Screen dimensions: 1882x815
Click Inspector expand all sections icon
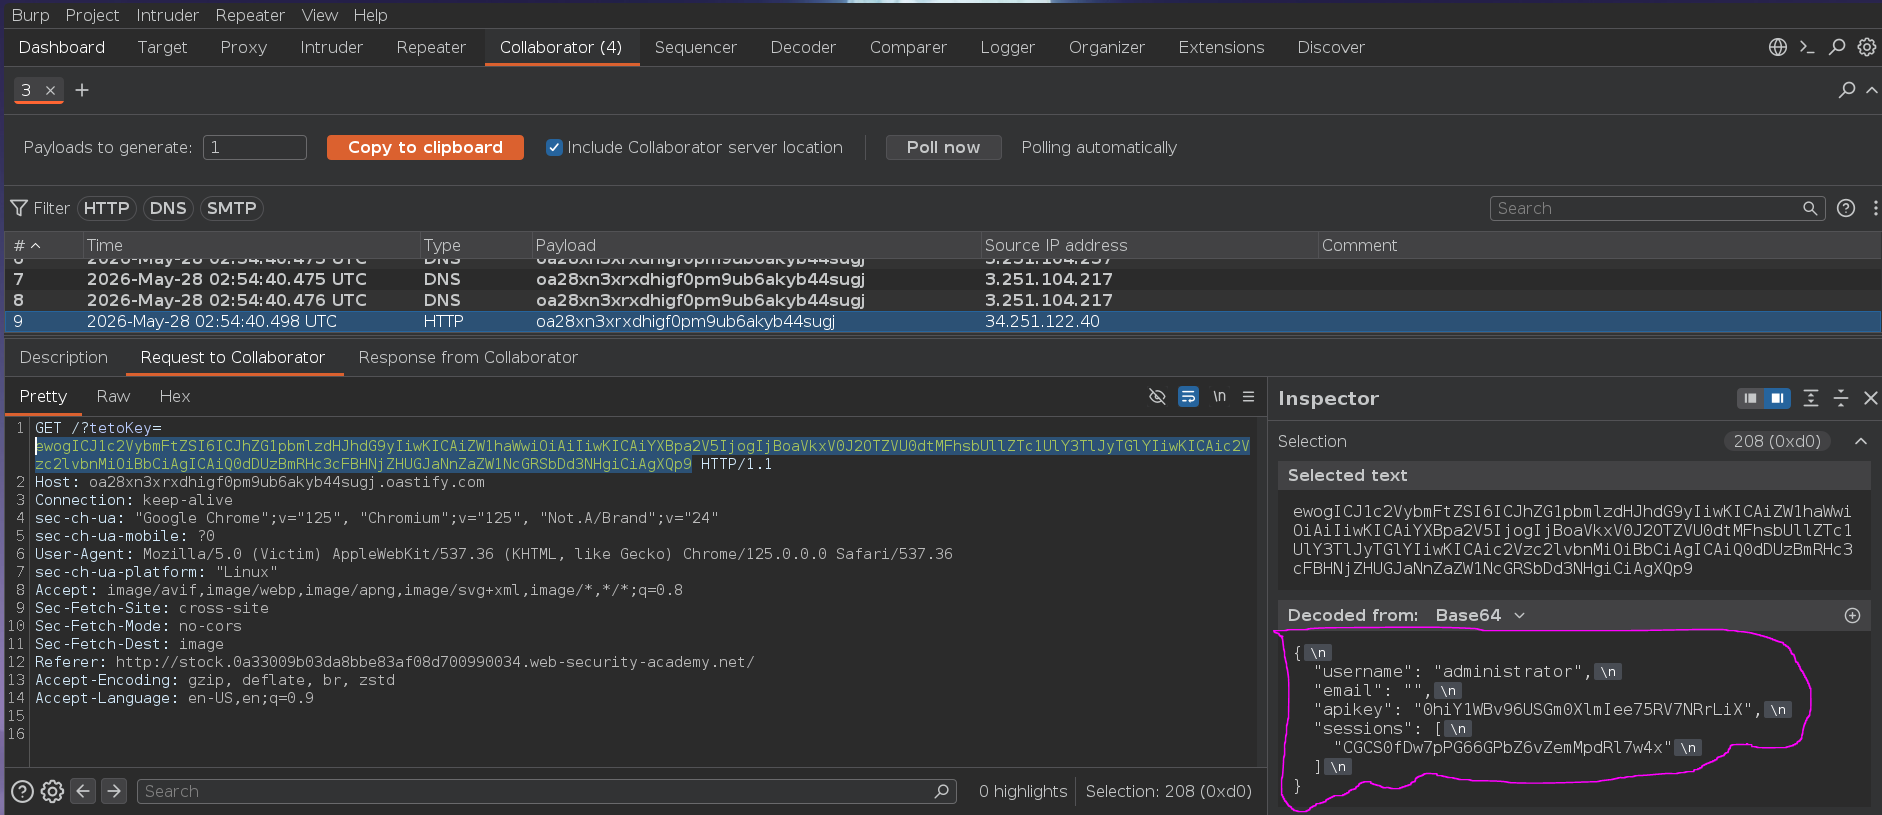click(x=1810, y=398)
